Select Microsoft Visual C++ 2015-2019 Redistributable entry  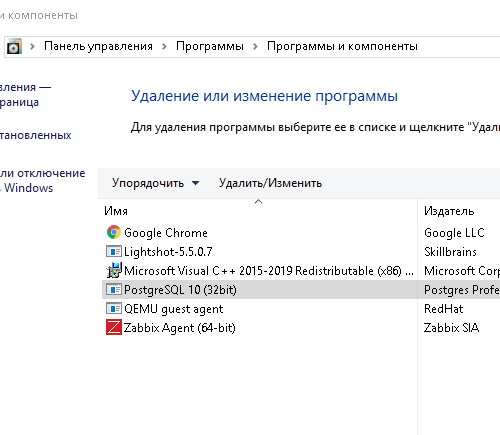pyautogui.click(x=269, y=271)
